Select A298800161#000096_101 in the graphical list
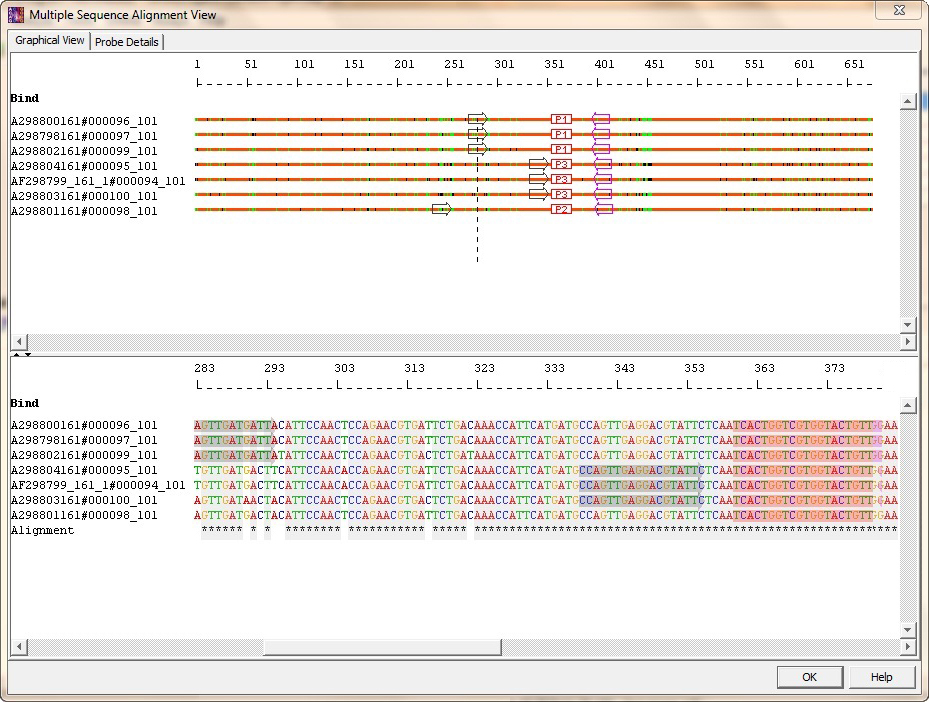This screenshot has width=929, height=702. pyautogui.click(x=84, y=121)
